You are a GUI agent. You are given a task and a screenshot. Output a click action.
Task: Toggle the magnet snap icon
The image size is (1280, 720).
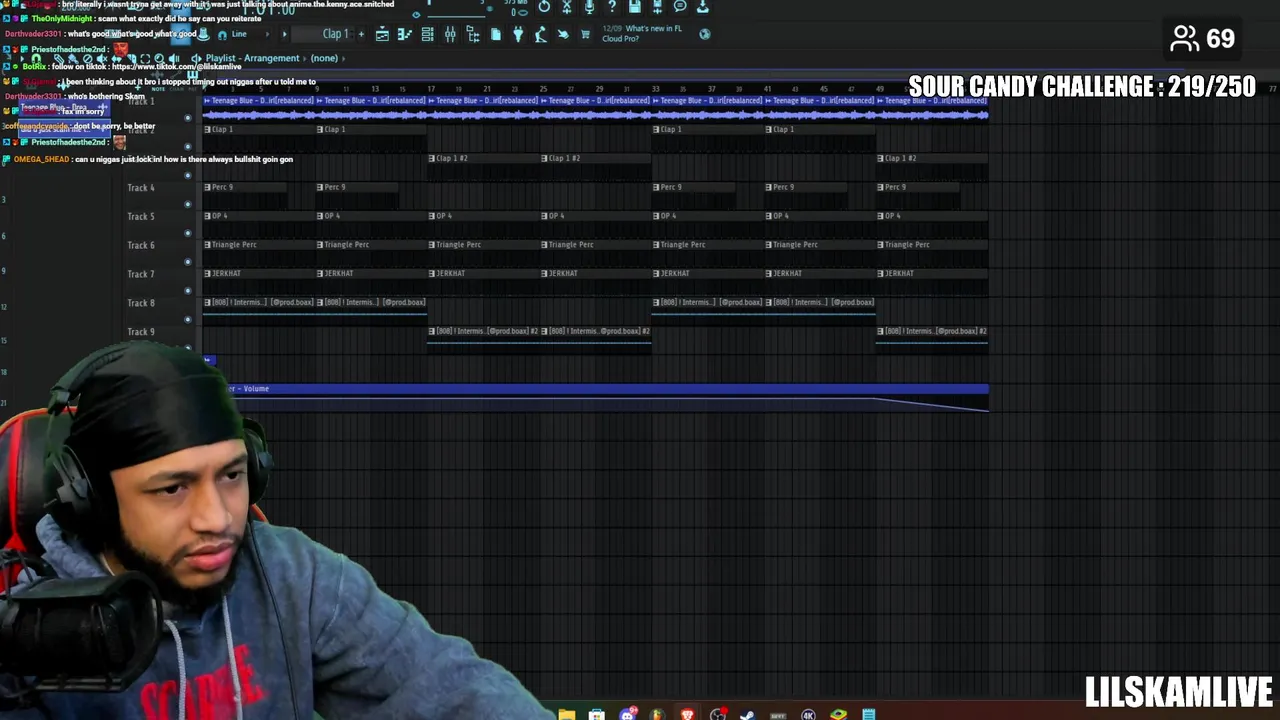click(x=222, y=35)
